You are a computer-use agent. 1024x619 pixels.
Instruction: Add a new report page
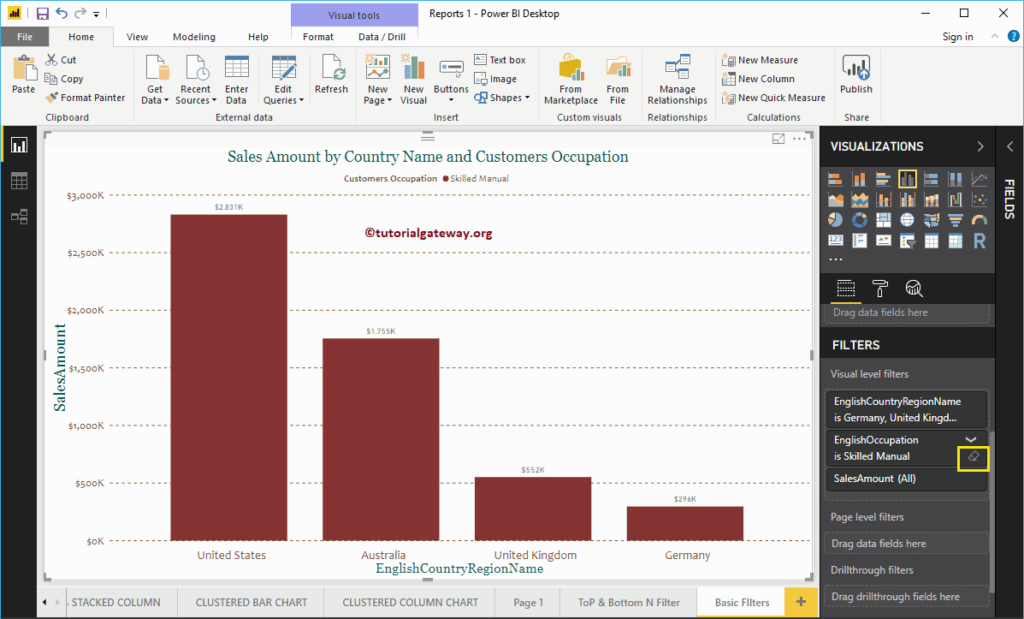[801, 602]
